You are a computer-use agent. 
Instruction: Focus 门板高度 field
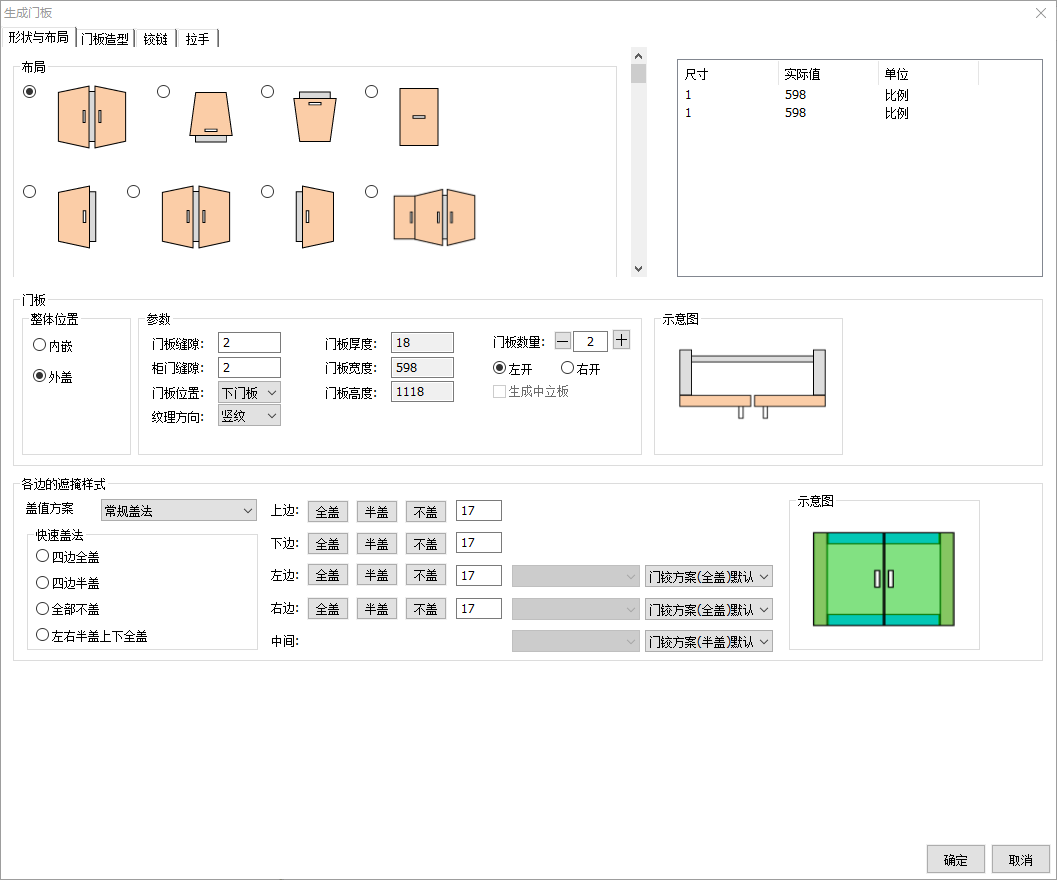pyautogui.click(x=422, y=392)
